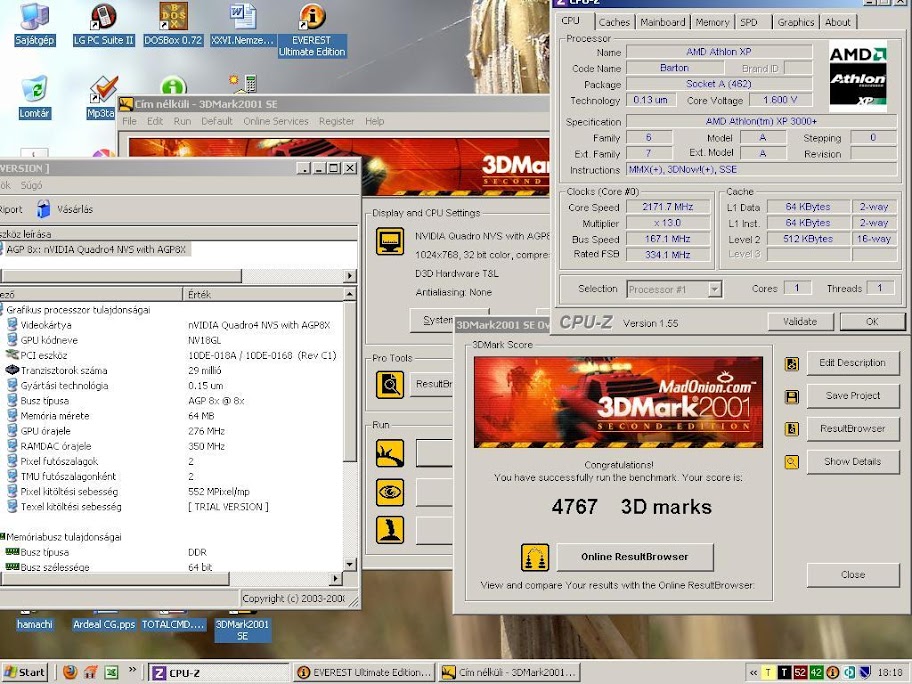
Task: Click the ResultBrowser magnifier icon in Pro Tools
Action: click(x=390, y=384)
